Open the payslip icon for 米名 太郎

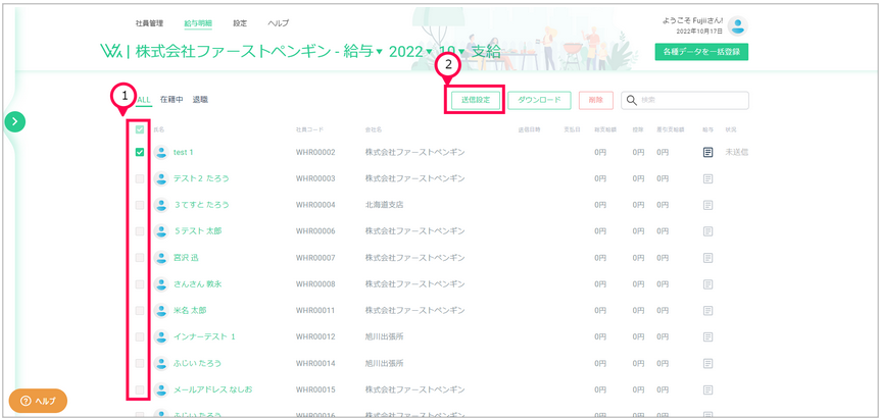[x=708, y=310]
